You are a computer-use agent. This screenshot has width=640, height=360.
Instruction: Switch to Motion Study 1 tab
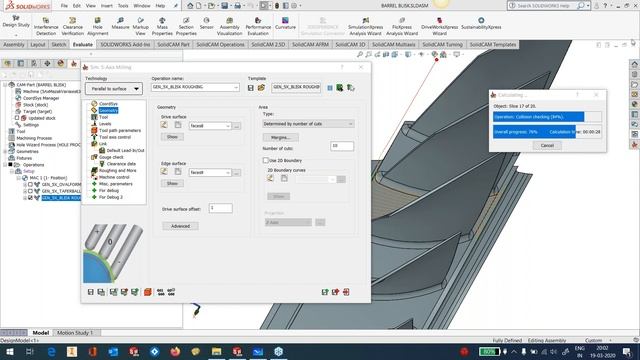(x=75, y=333)
